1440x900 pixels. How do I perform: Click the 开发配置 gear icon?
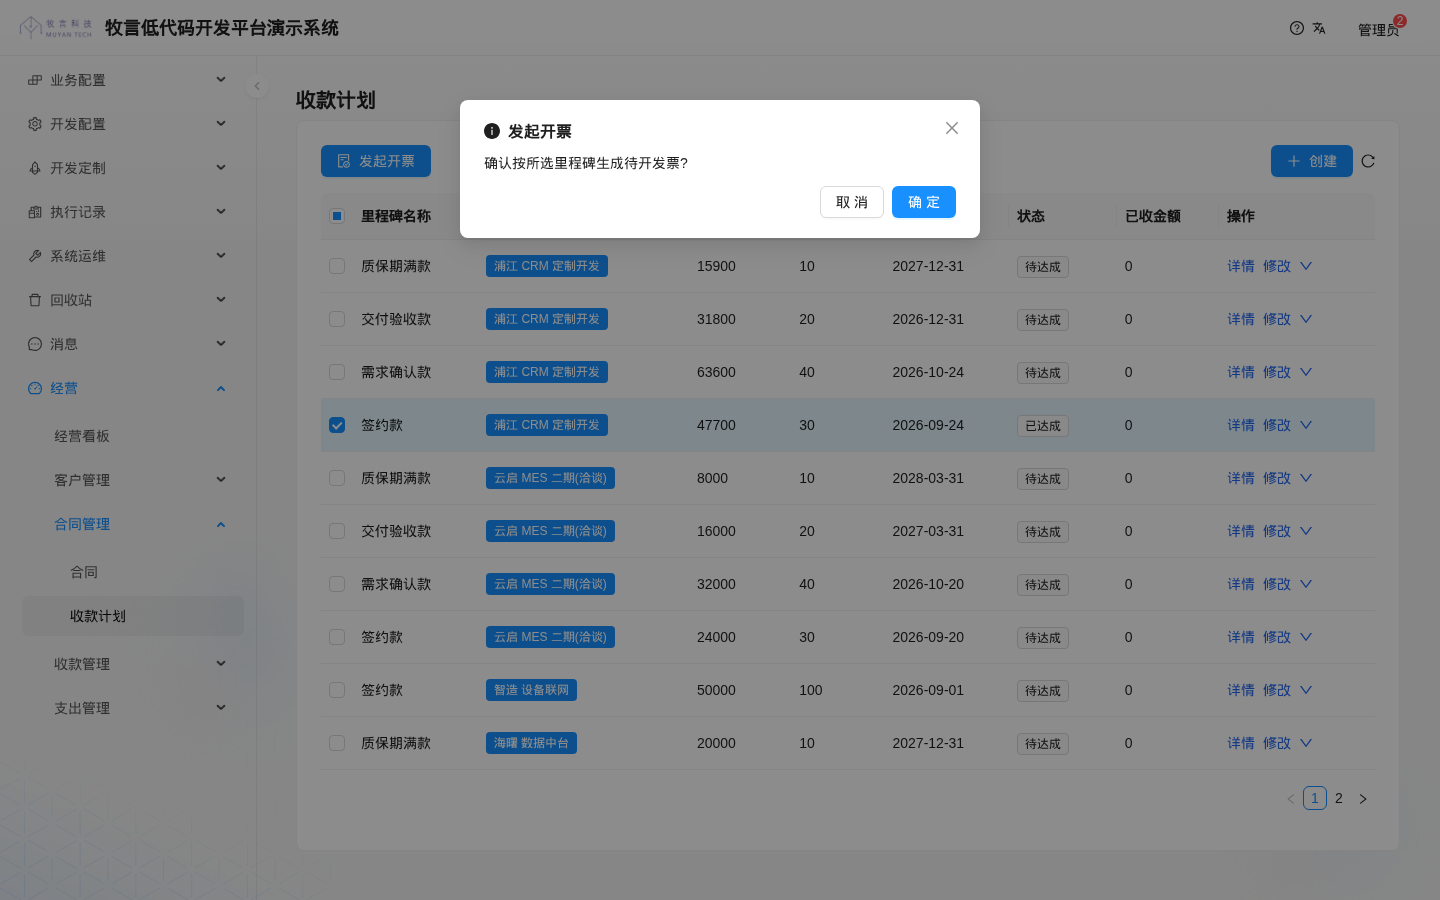[x=35, y=124]
